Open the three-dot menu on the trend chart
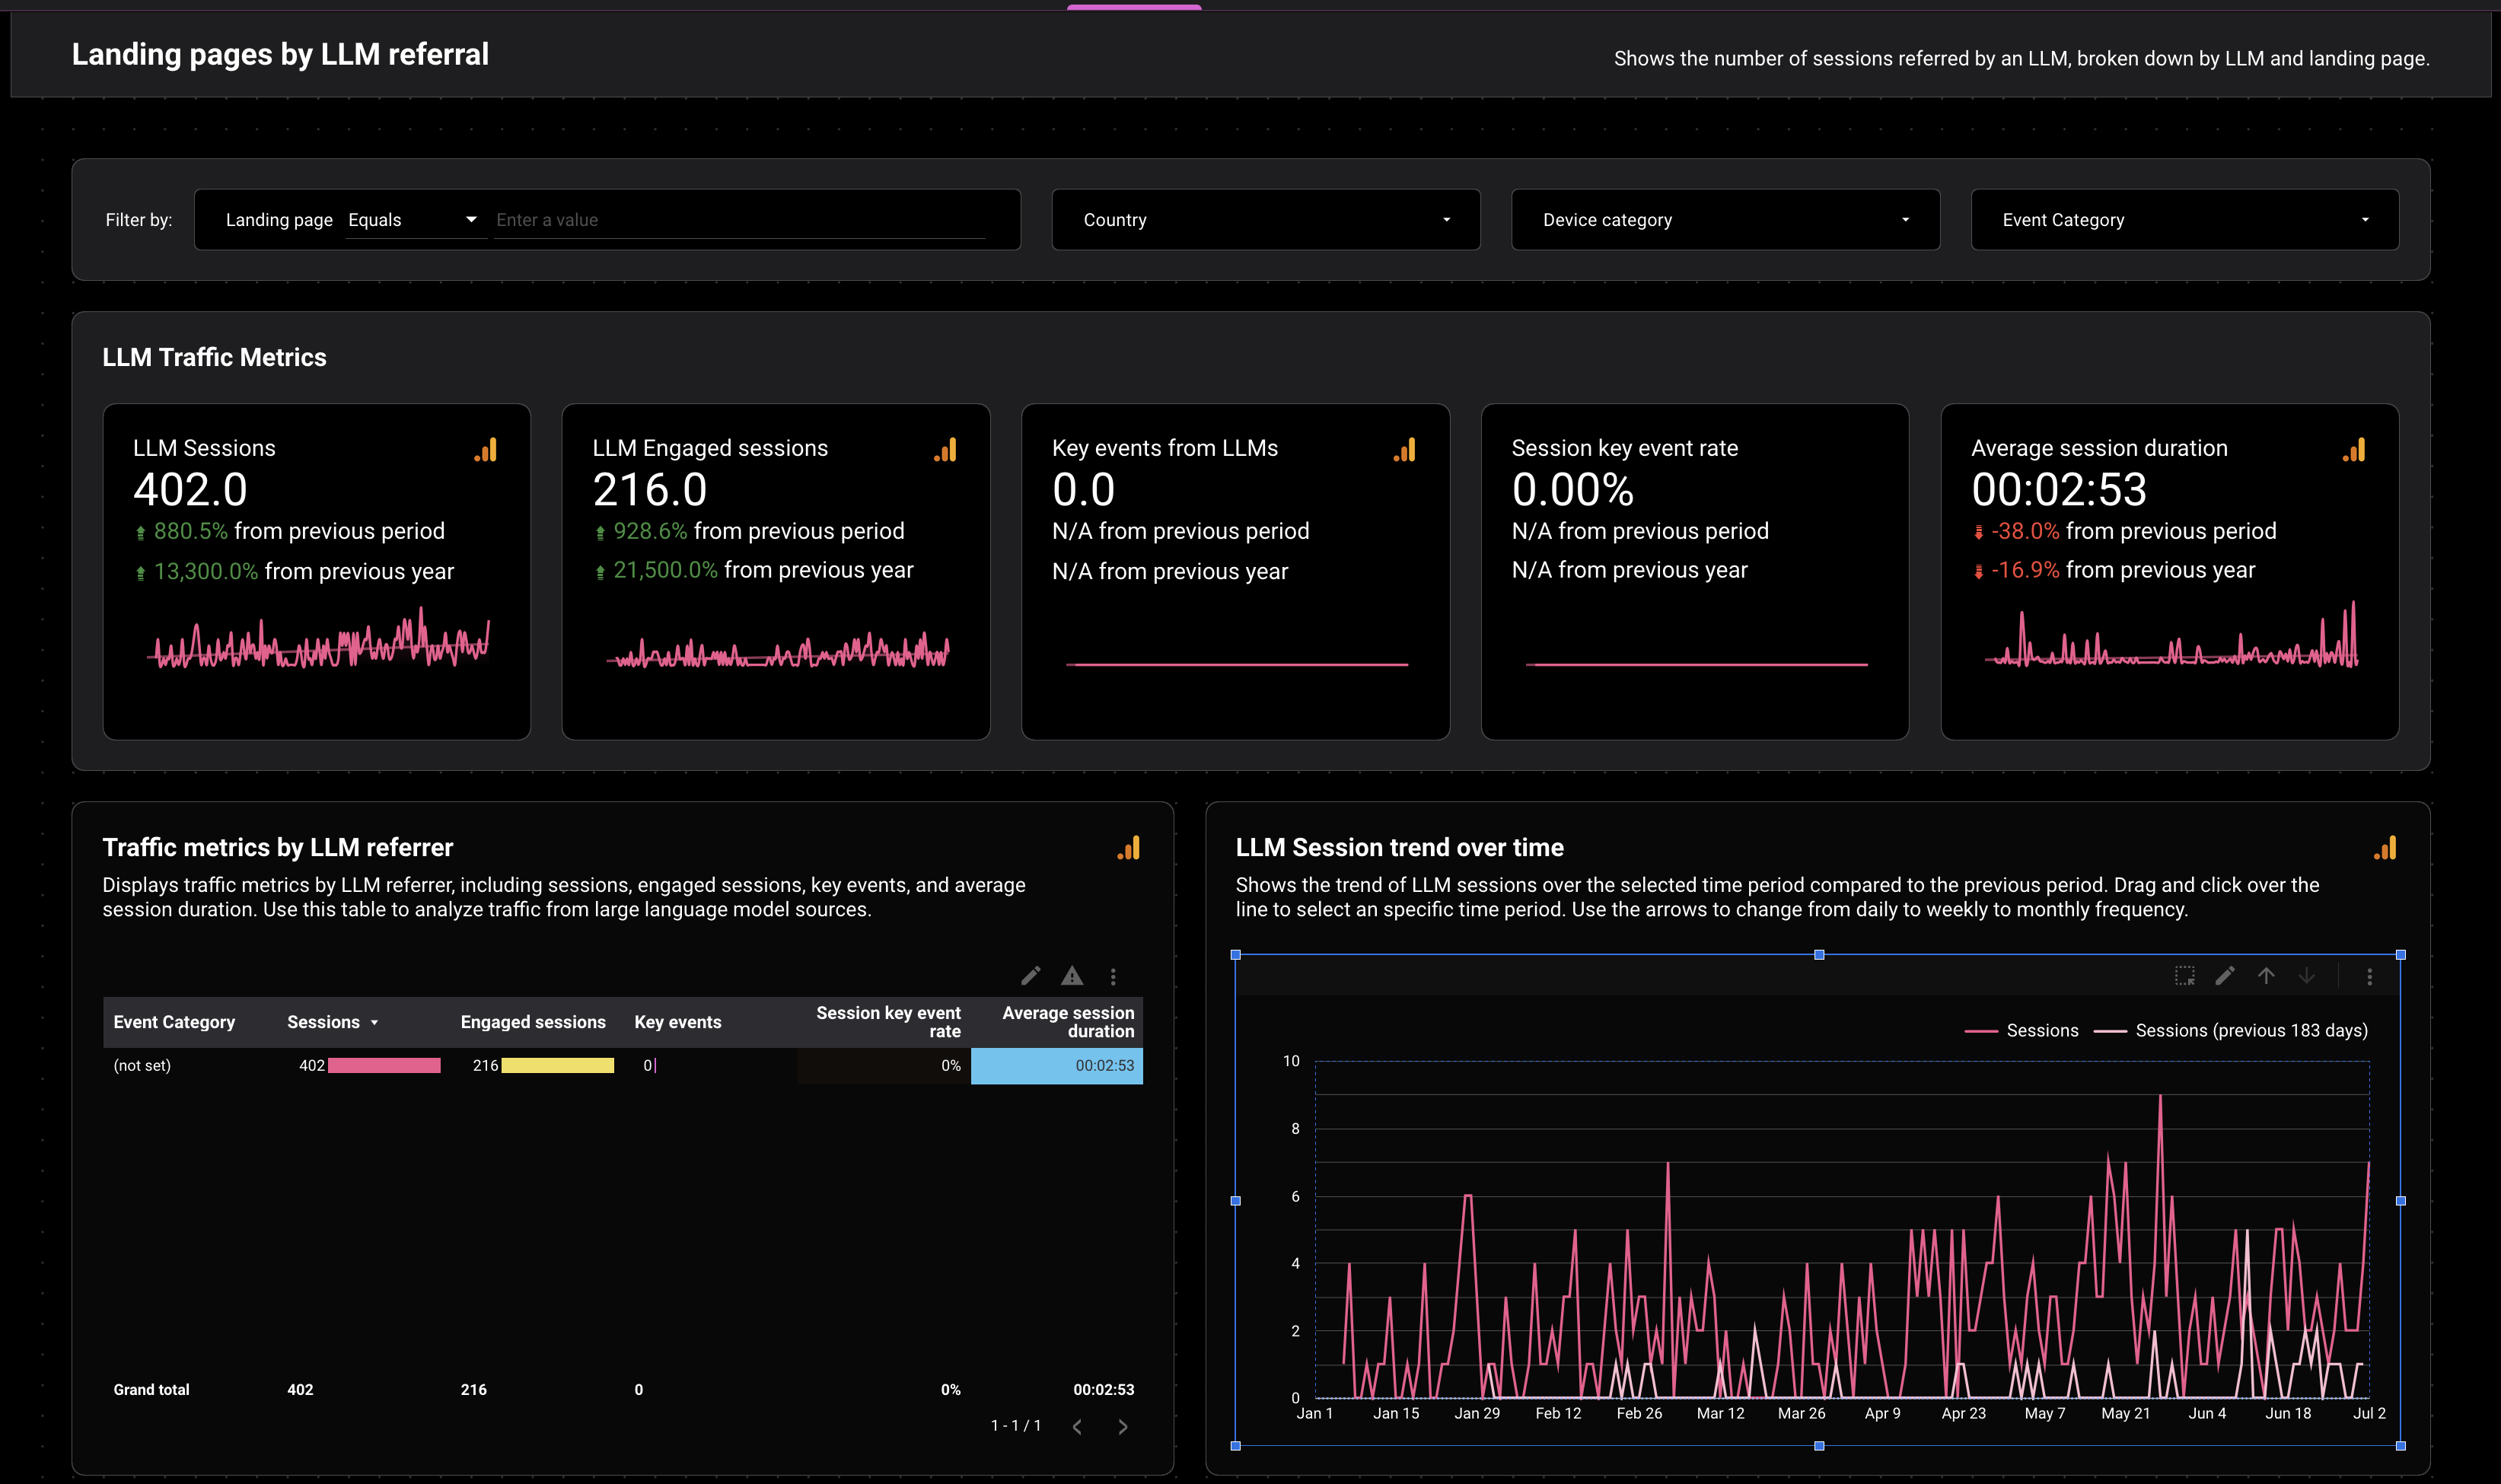The image size is (2501, 1484). point(2369,976)
